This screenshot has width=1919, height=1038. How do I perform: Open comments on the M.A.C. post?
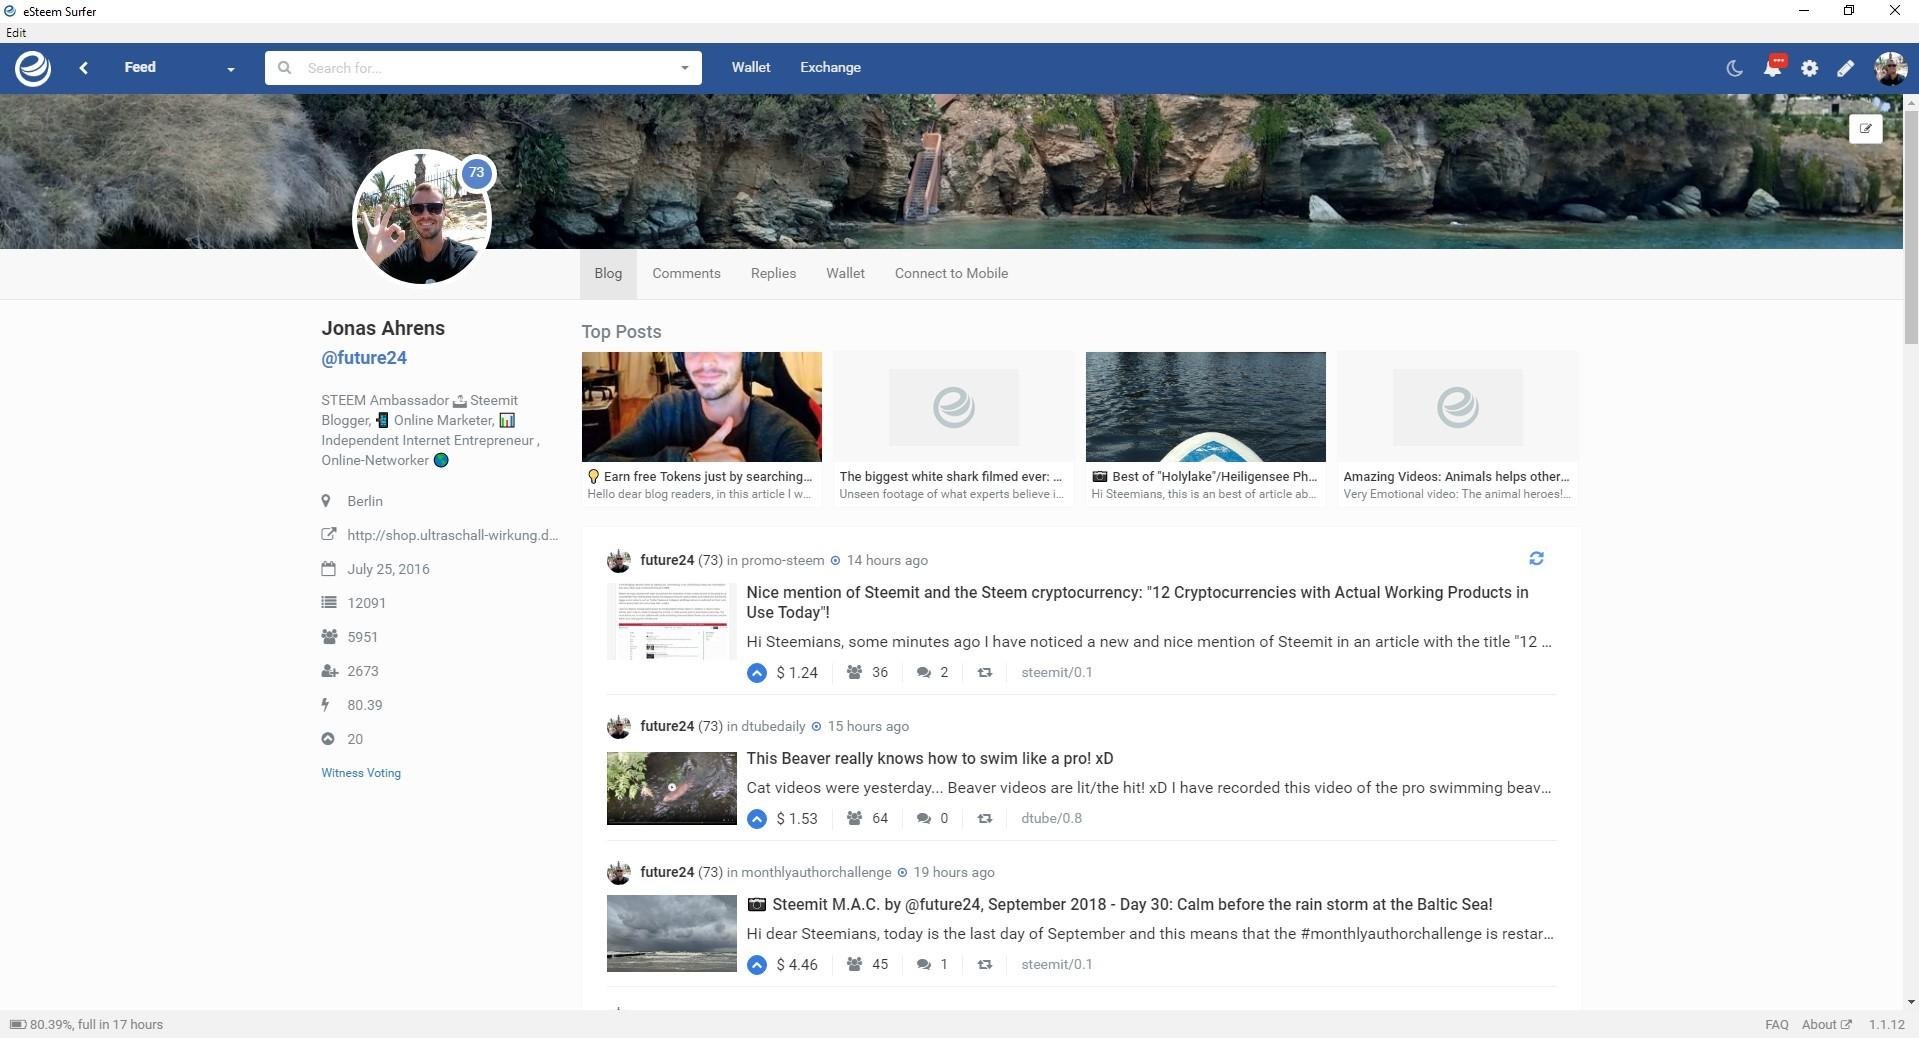932,964
